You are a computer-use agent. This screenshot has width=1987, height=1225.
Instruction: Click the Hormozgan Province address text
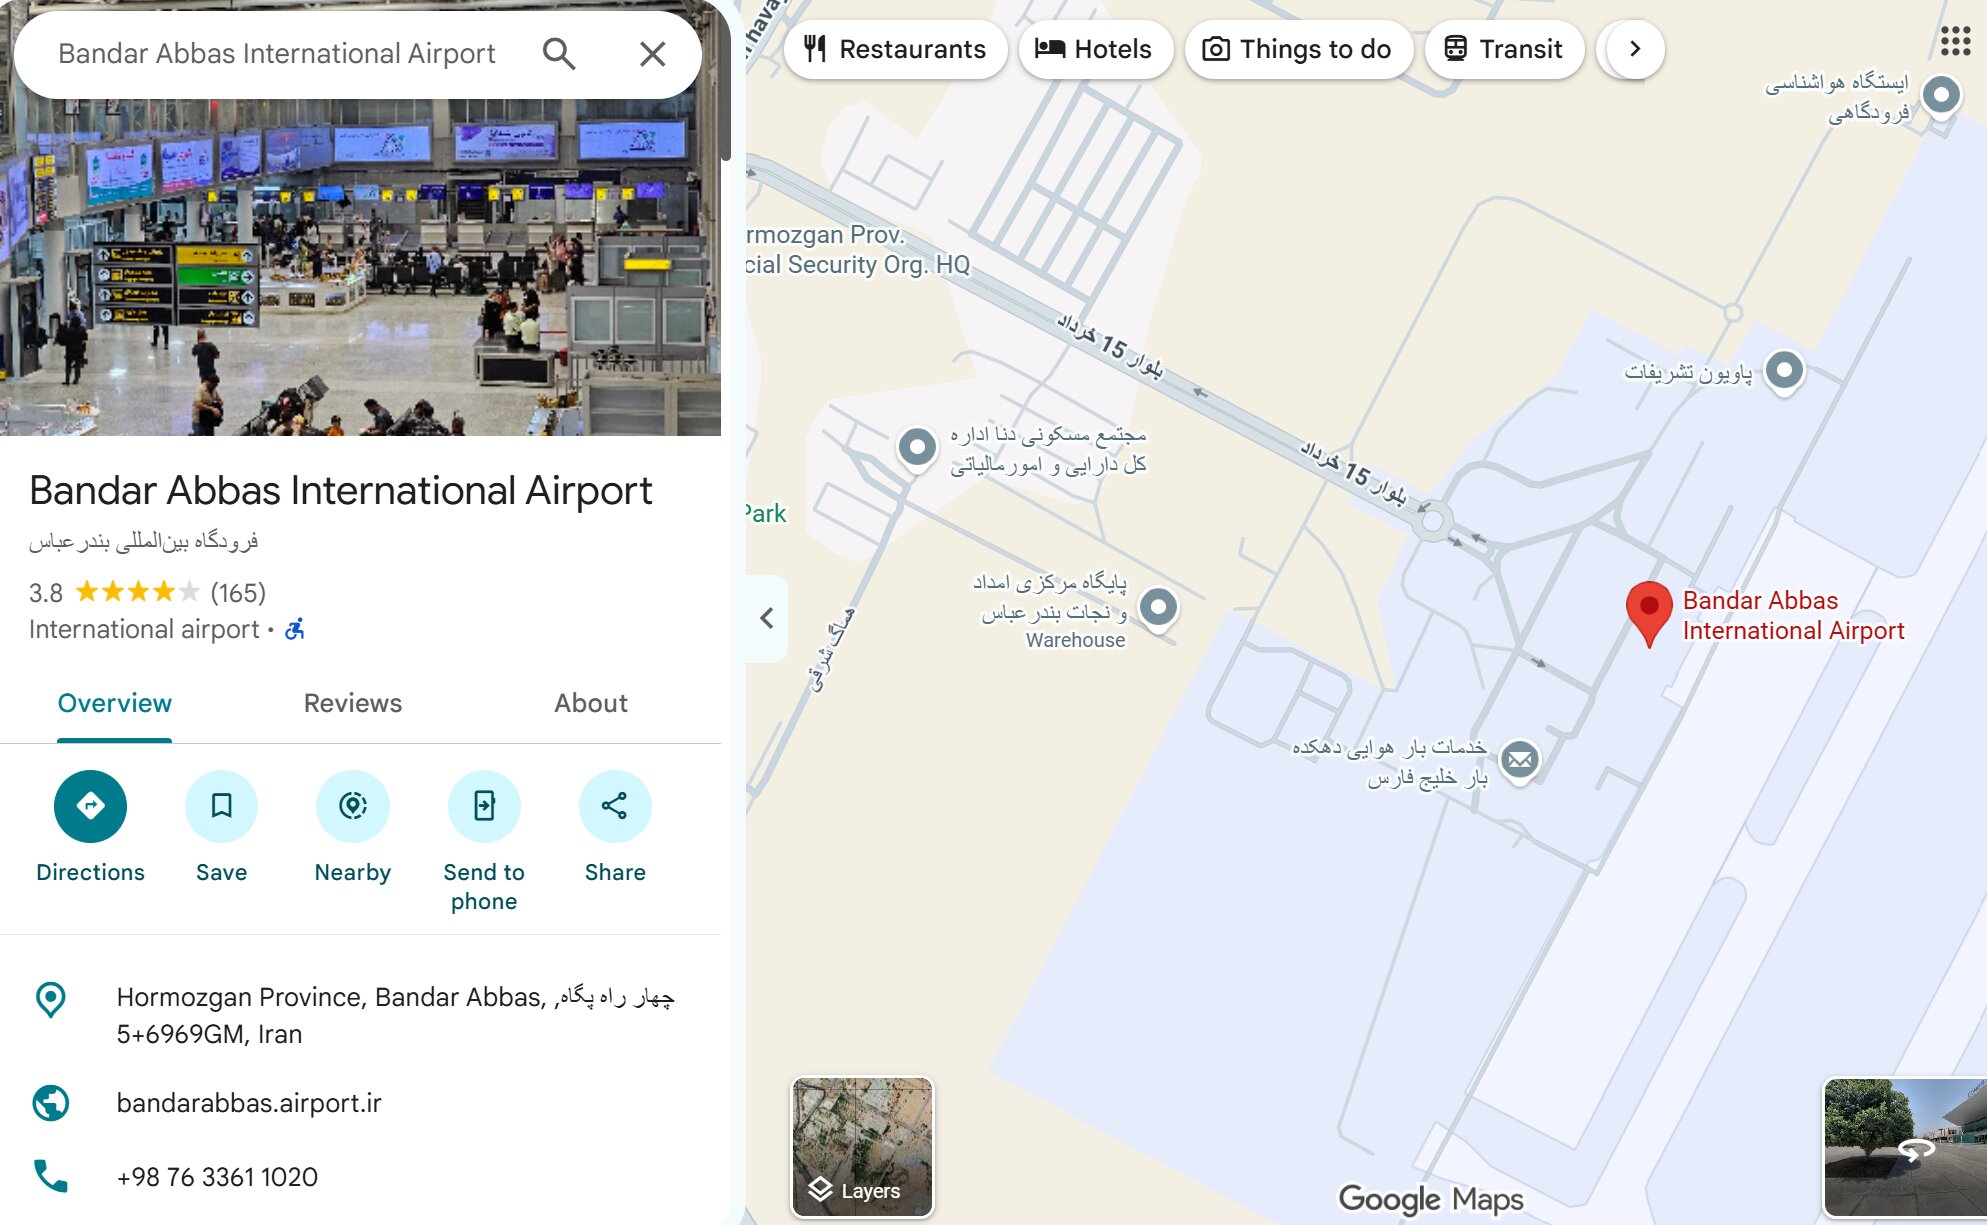point(395,1015)
